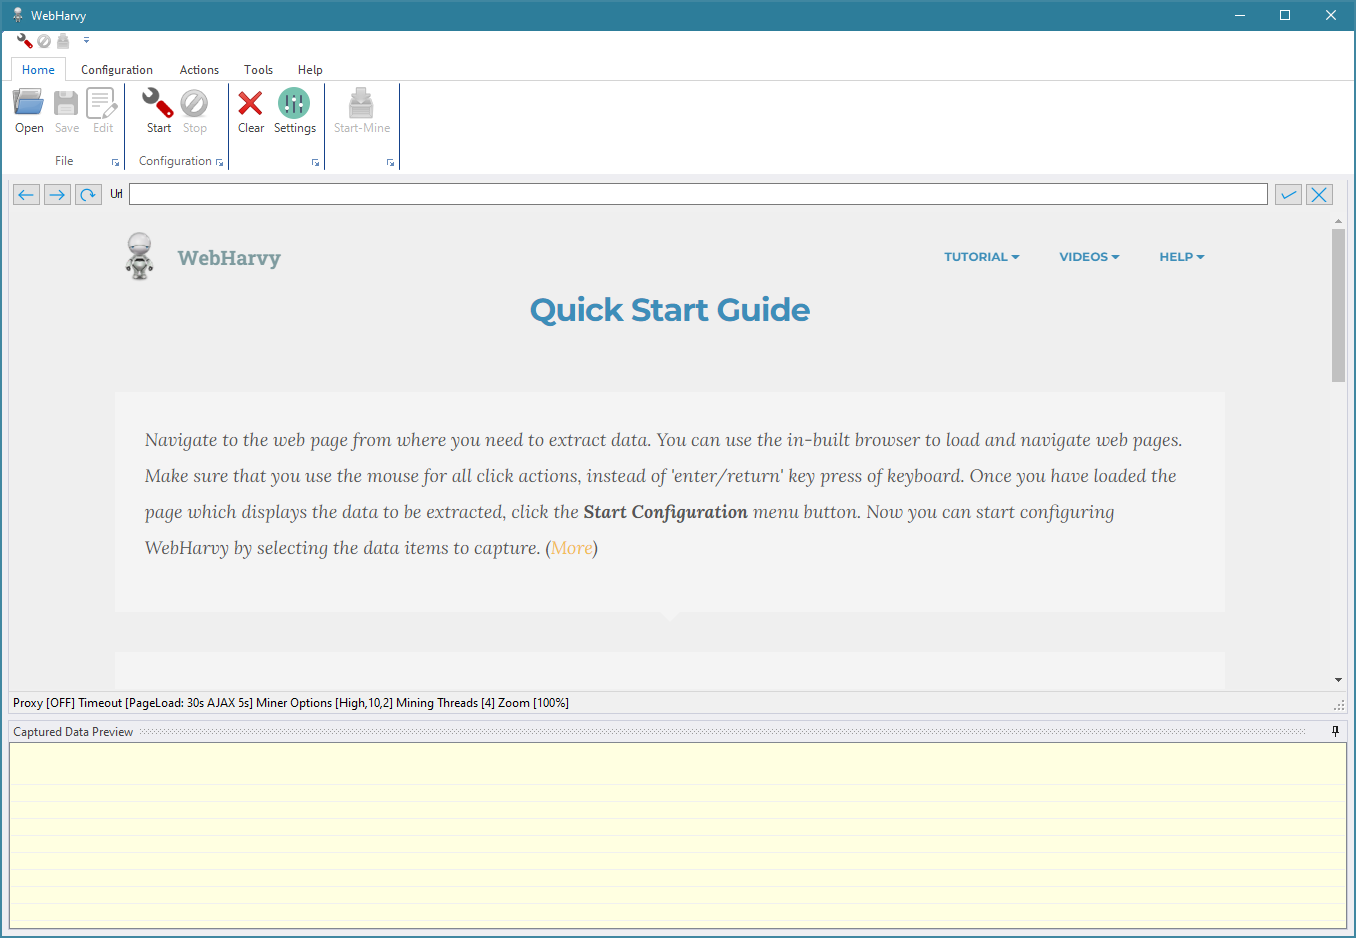1356x938 pixels.
Task: Click the Proxy [OFF] status text
Action: click(44, 703)
